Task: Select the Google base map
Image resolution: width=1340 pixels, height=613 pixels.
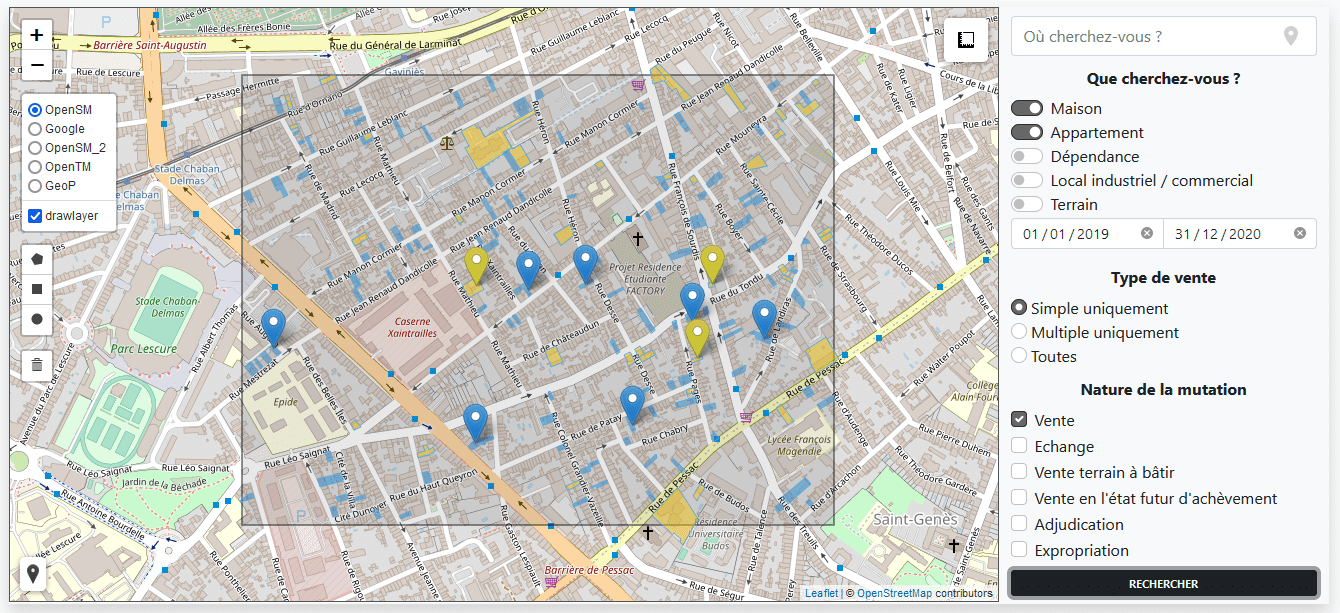Action: click(35, 129)
